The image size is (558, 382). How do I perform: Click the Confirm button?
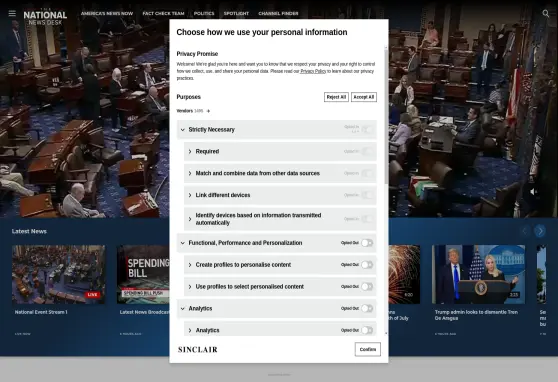coord(368,349)
